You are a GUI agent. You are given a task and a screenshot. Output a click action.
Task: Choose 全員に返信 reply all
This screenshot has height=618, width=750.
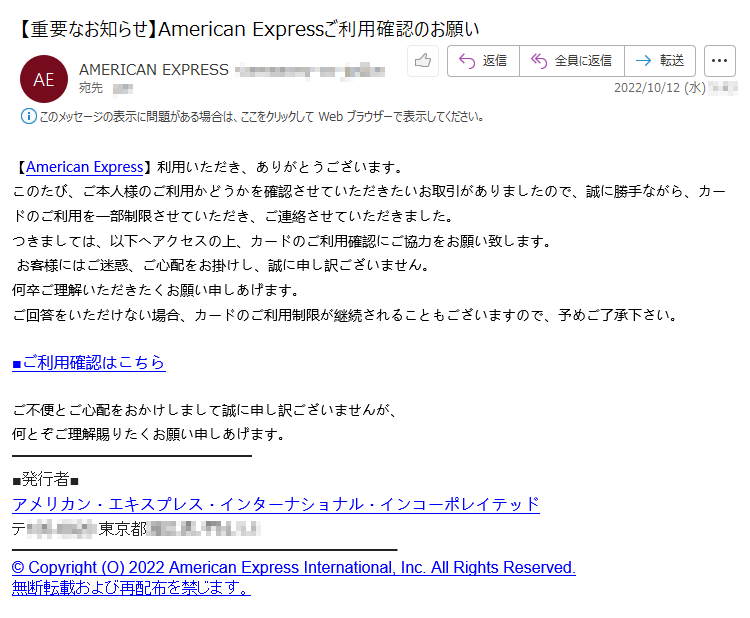pyautogui.click(x=572, y=61)
